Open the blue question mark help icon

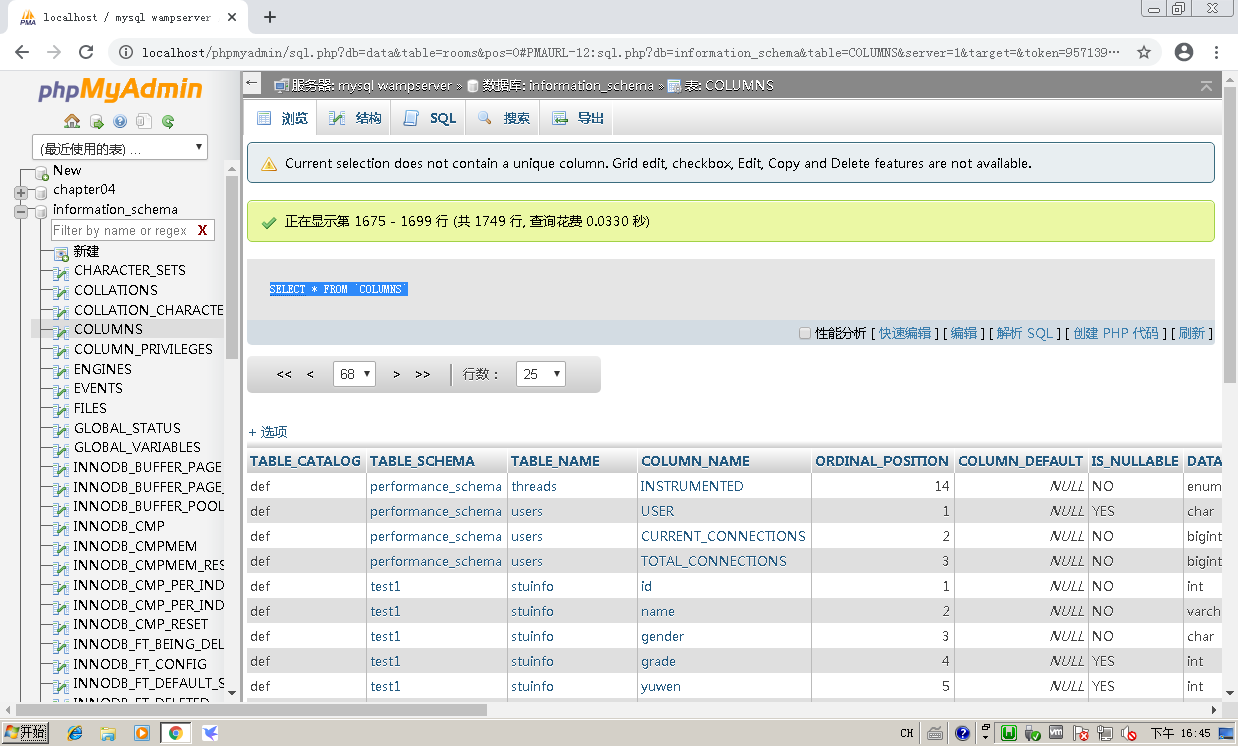click(x=120, y=121)
